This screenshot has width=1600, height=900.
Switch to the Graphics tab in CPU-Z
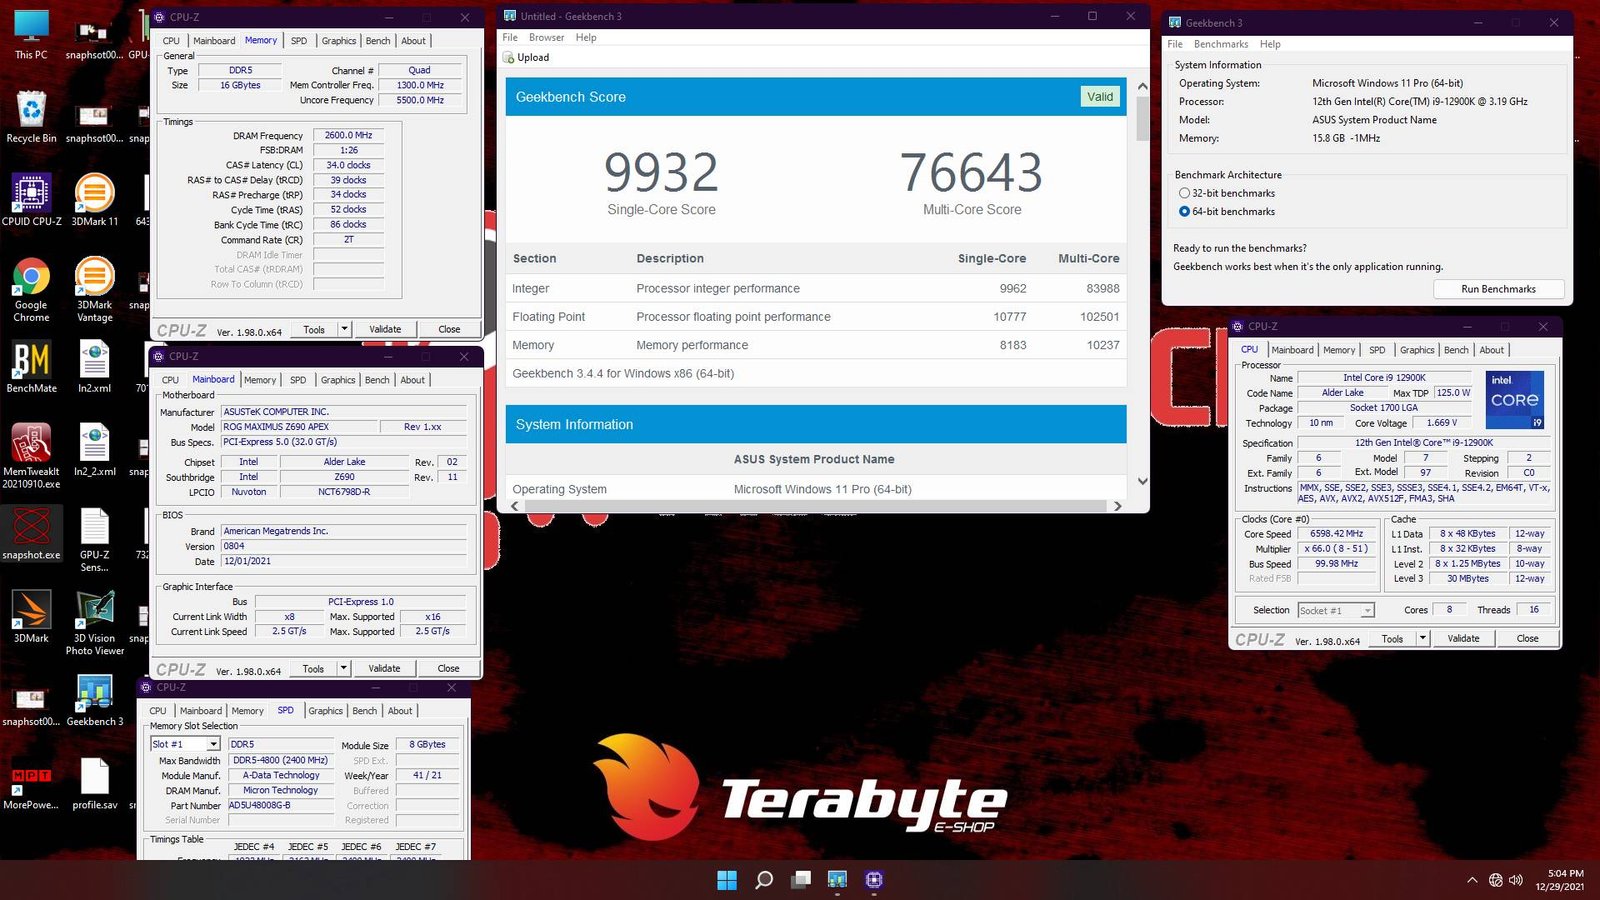(1417, 350)
